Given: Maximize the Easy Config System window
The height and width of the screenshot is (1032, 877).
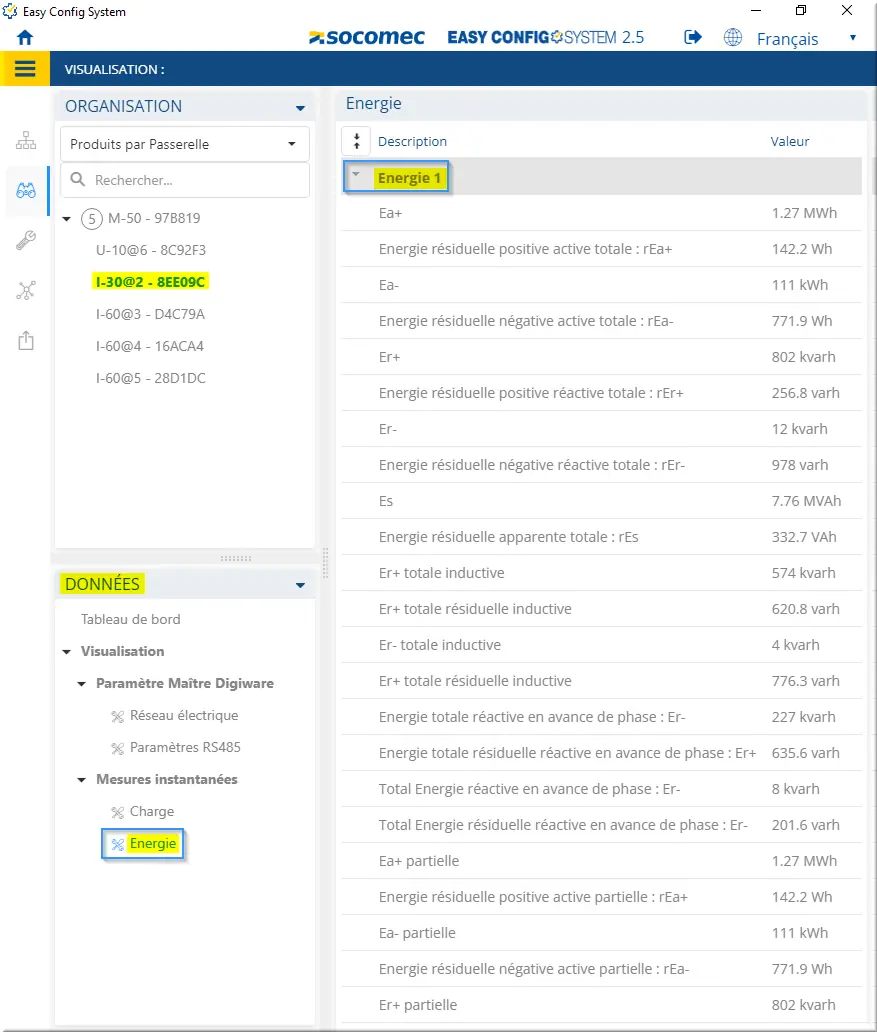Looking at the screenshot, I should [x=801, y=11].
